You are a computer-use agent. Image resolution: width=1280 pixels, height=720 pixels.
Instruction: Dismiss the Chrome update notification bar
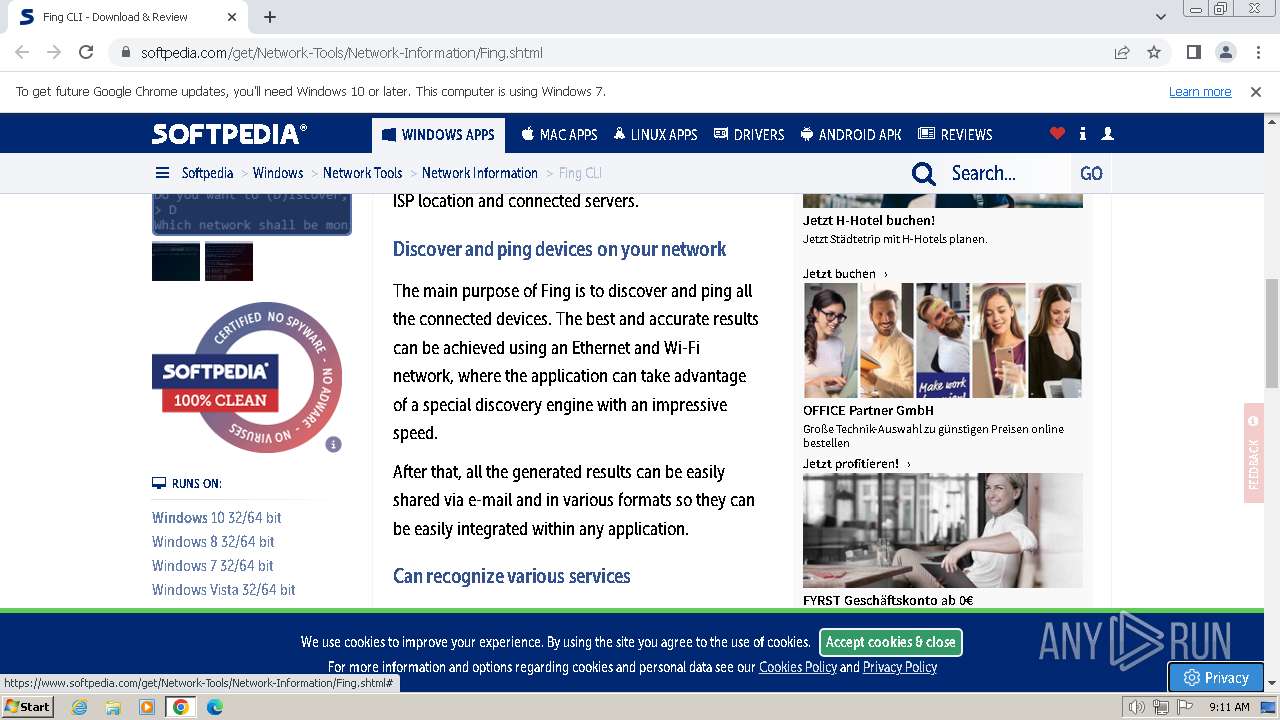click(x=1256, y=92)
